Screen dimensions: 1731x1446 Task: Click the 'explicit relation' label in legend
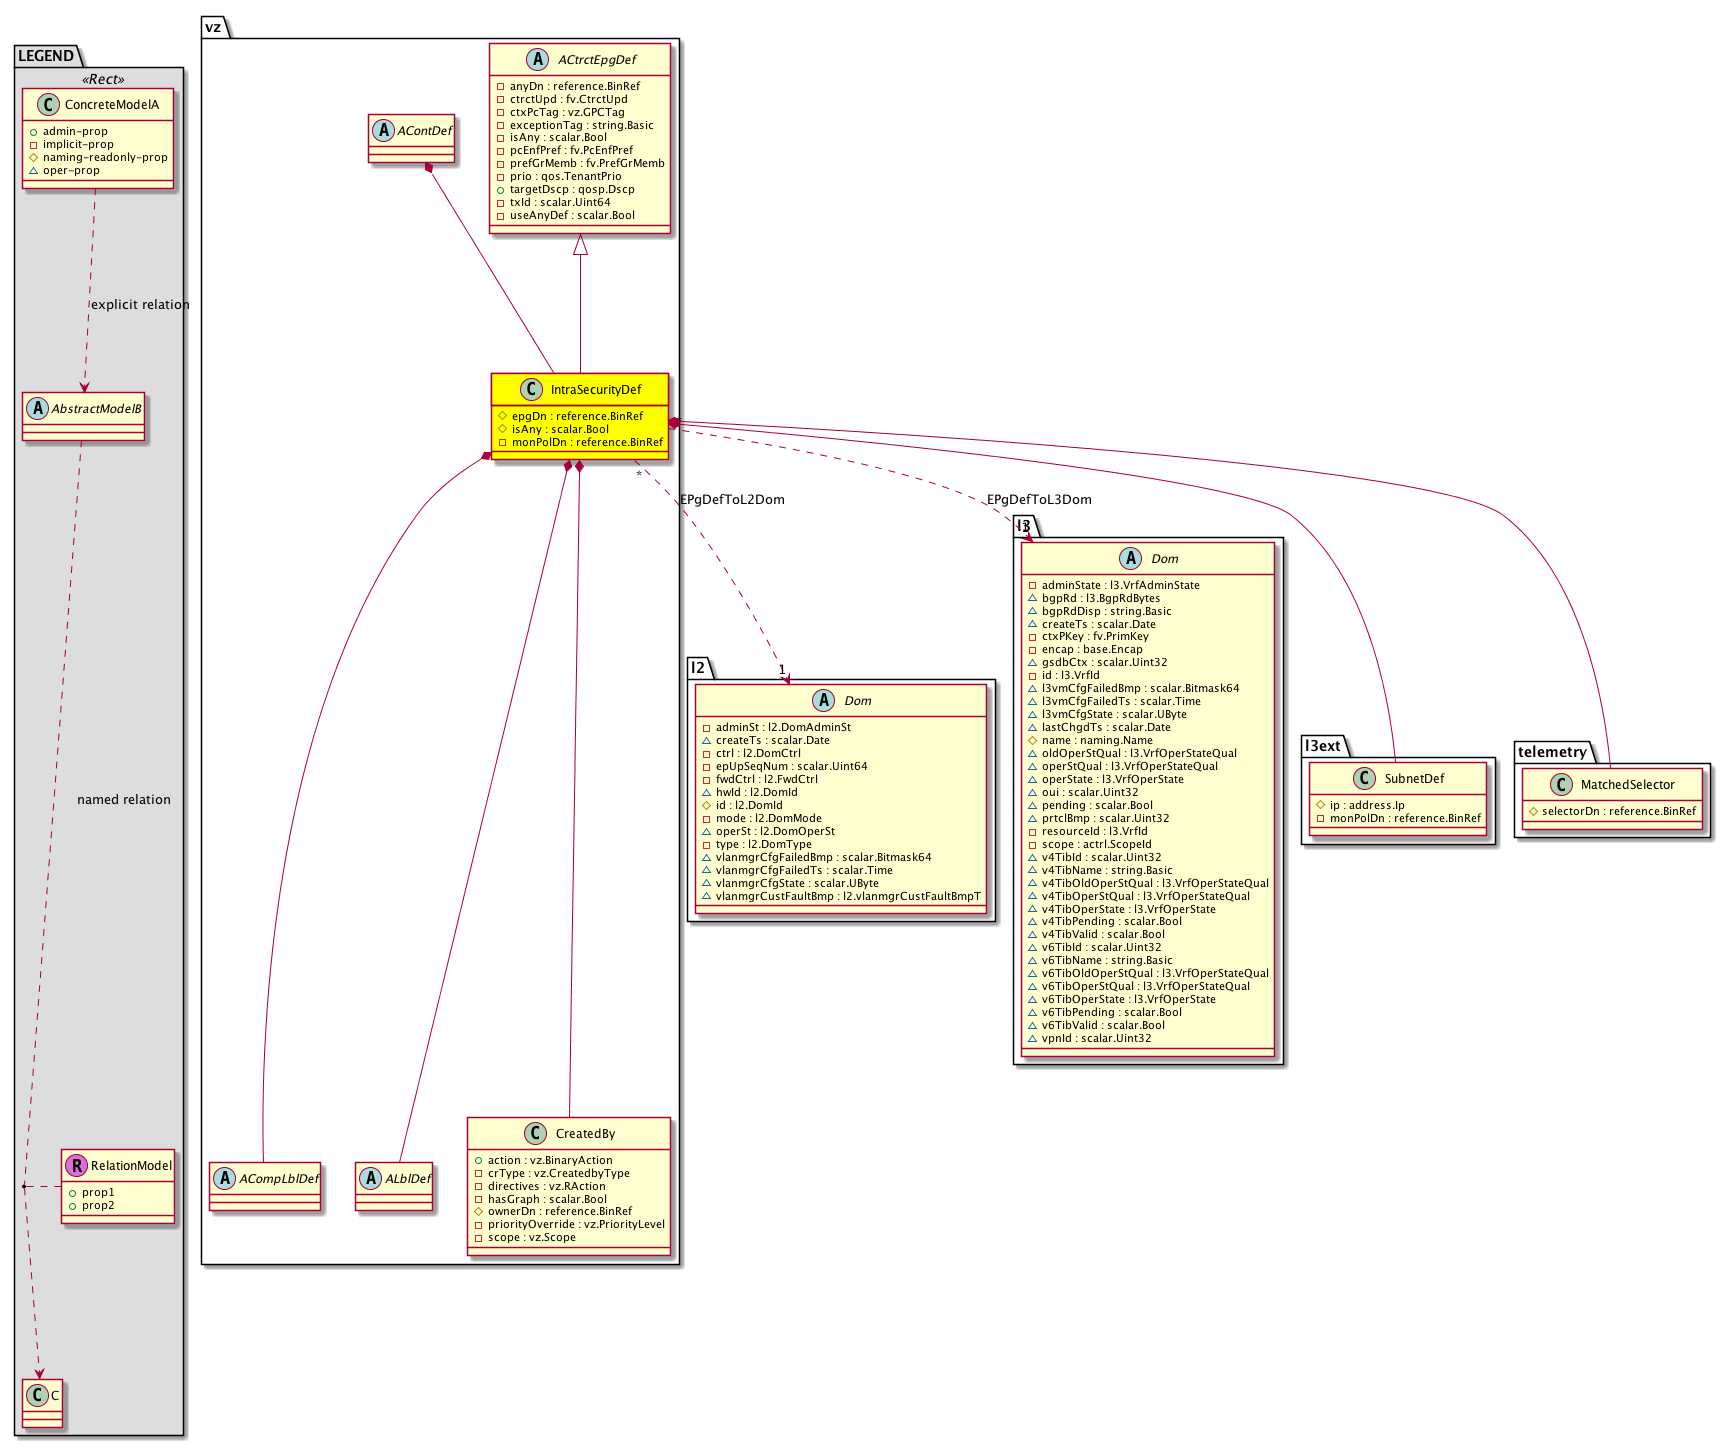140,305
